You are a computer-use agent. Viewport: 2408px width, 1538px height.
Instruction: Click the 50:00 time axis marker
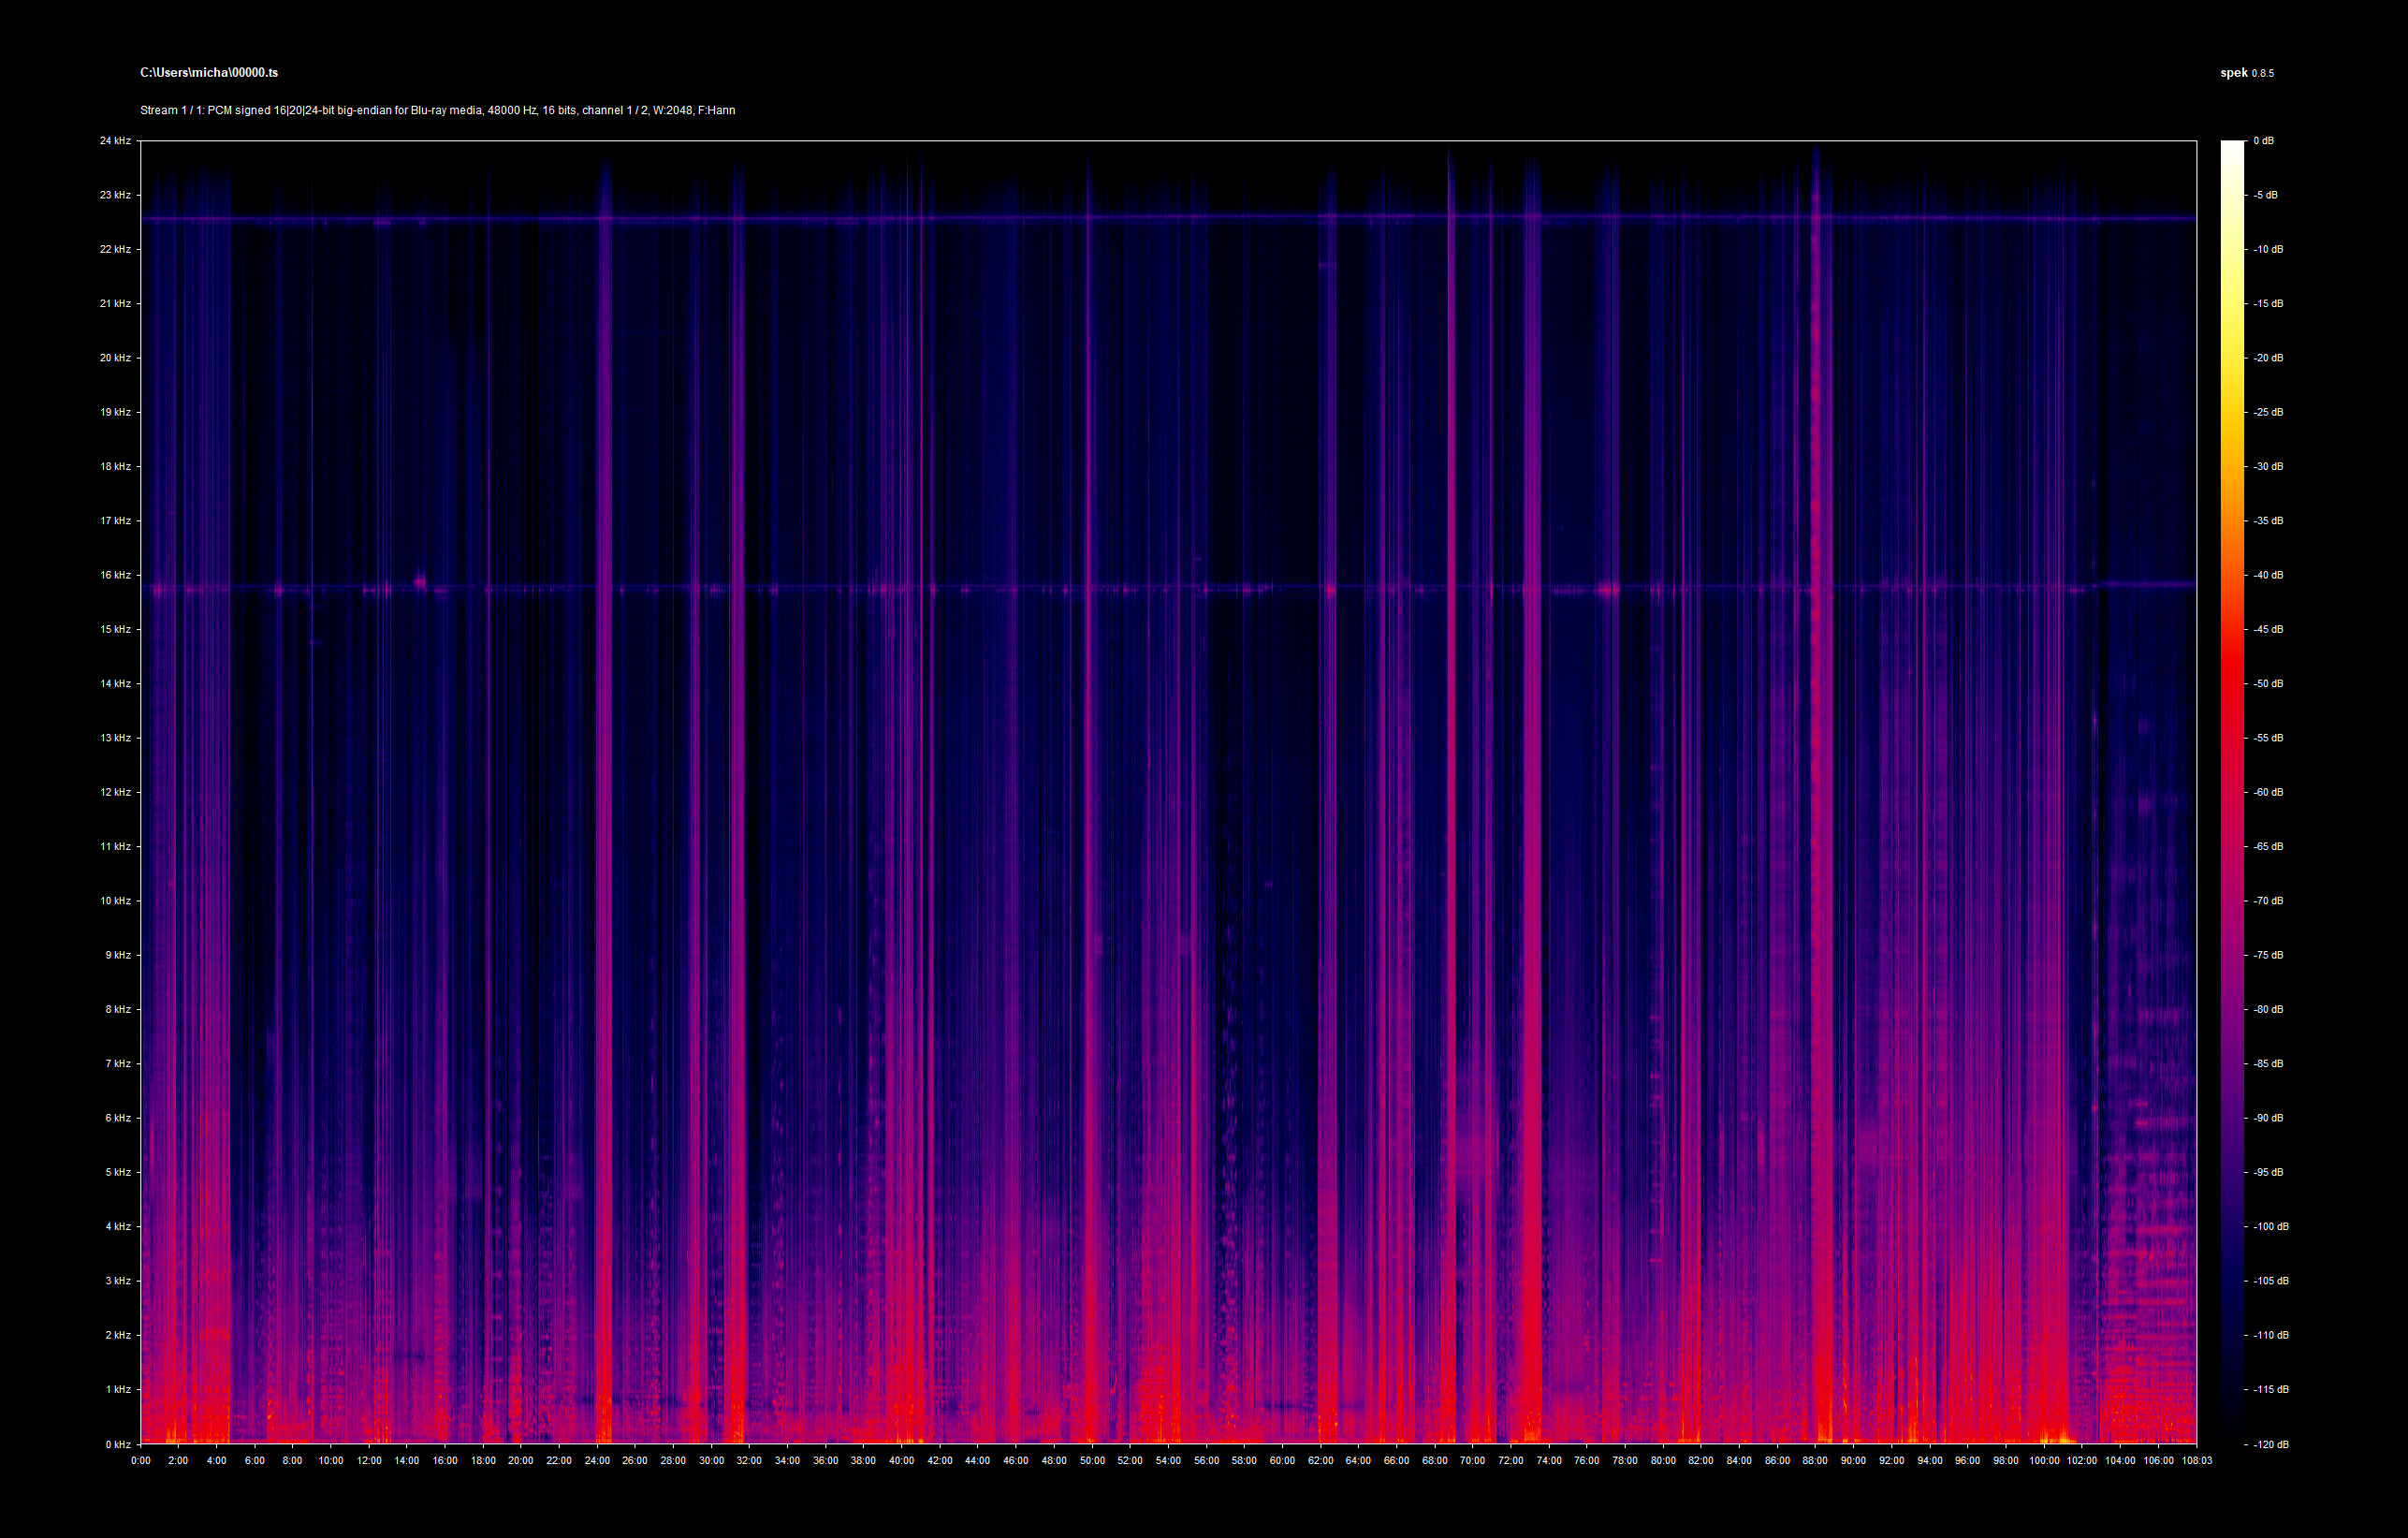pos(1092,1461)
